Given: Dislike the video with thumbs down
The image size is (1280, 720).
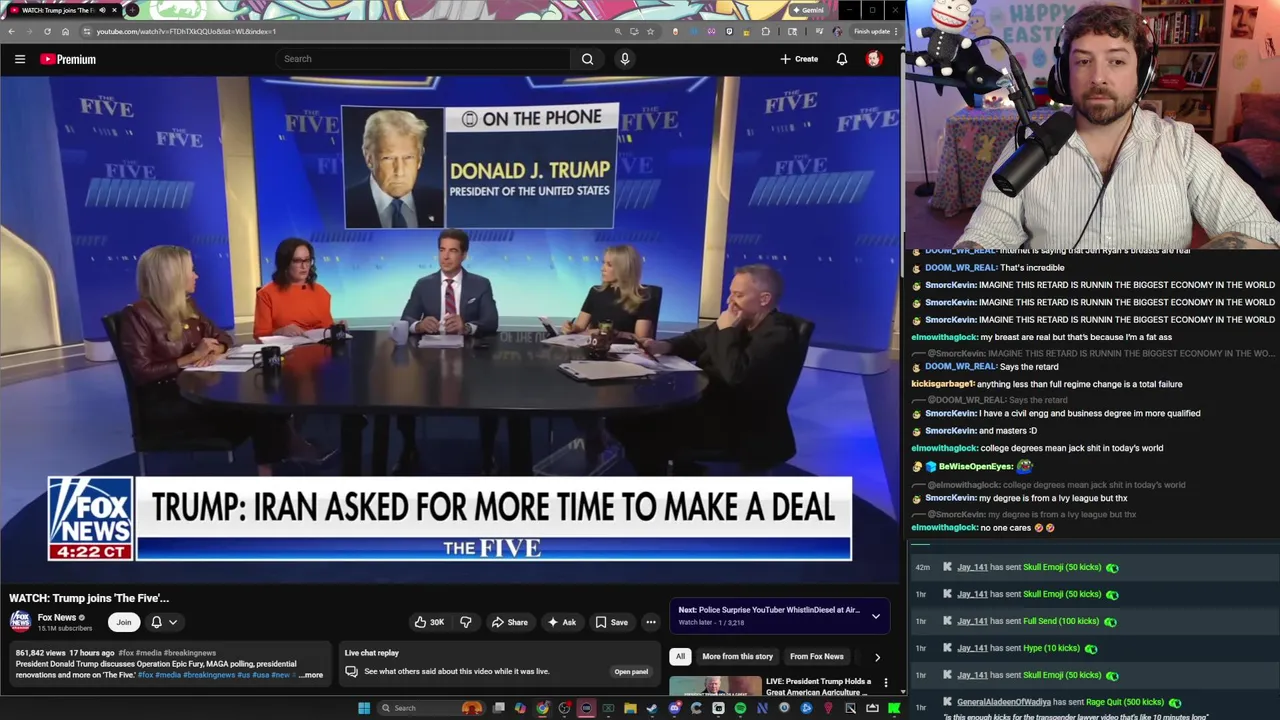Looking at the screenshot, I should click(x=466, y=622).
